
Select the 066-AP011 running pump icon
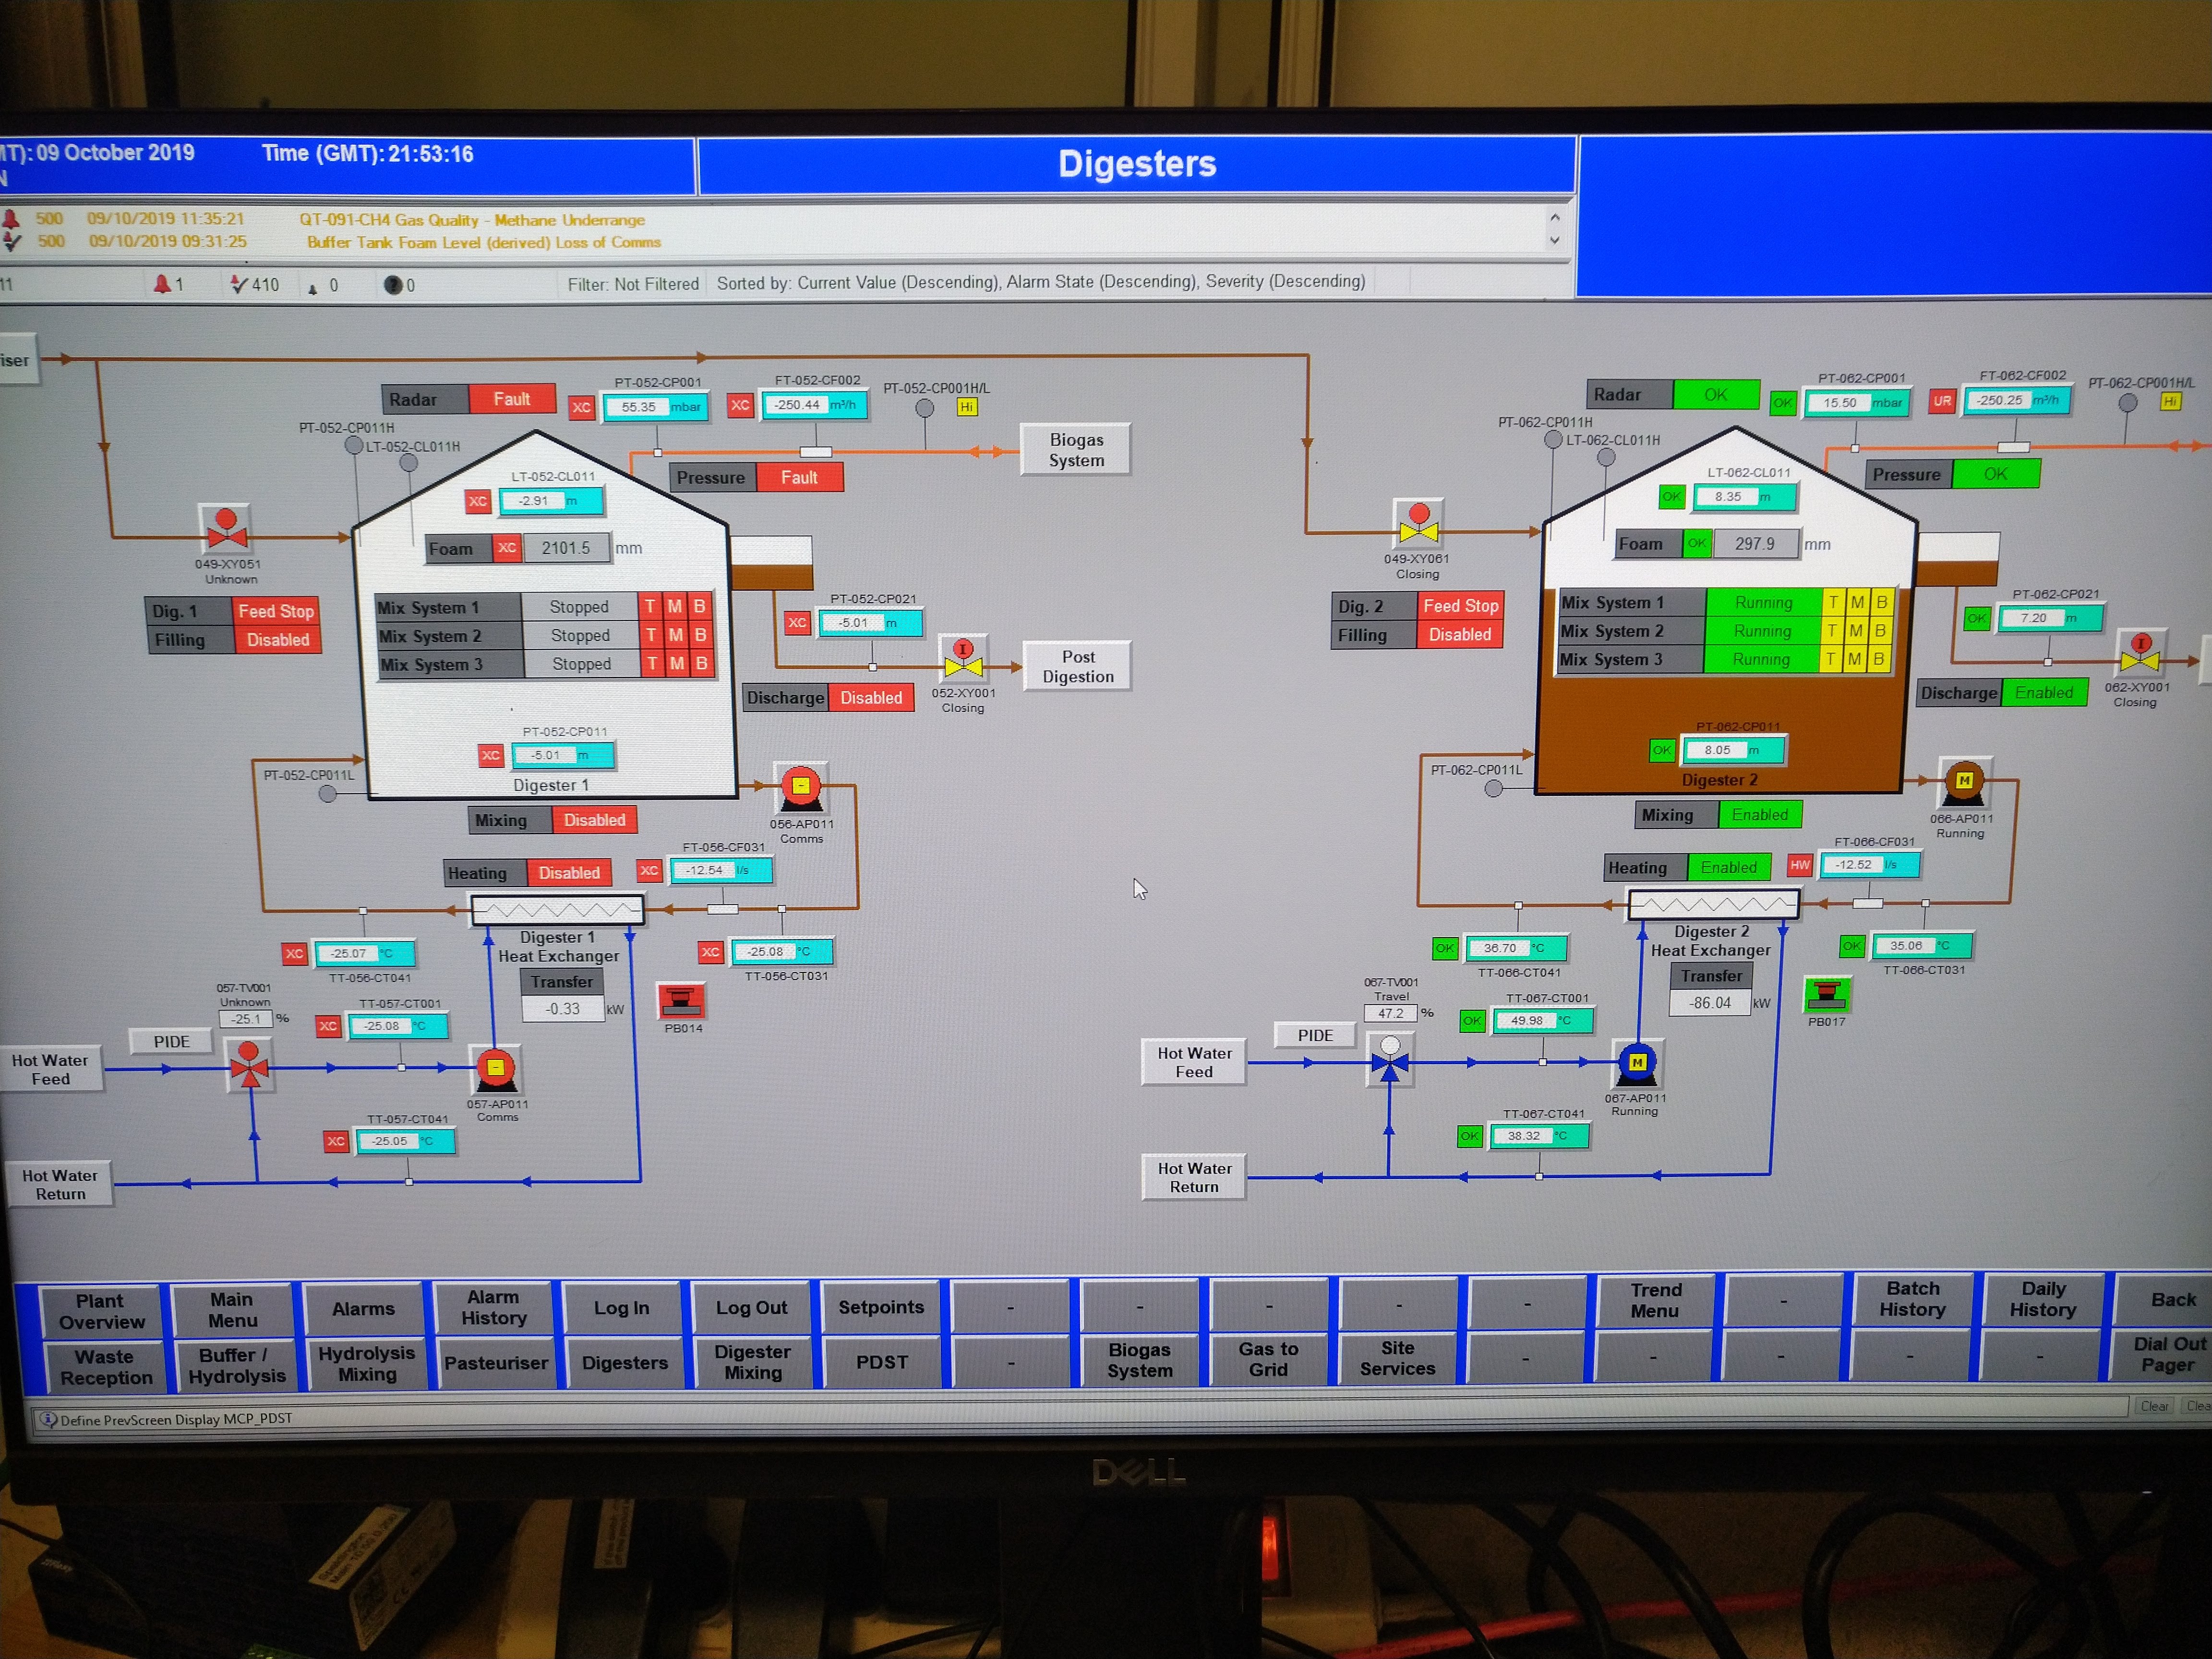point(1963,782)
